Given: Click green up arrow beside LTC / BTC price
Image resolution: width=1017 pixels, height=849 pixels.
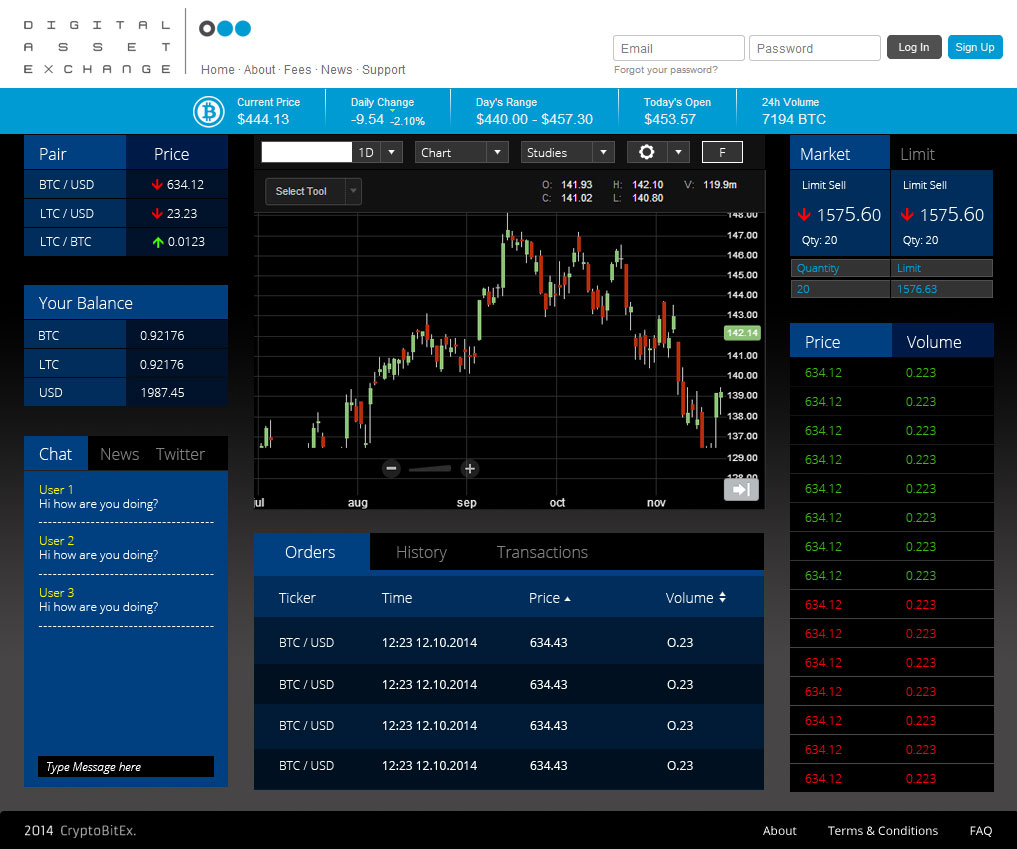Looking at the screenshot, I should tap(158, 242).
